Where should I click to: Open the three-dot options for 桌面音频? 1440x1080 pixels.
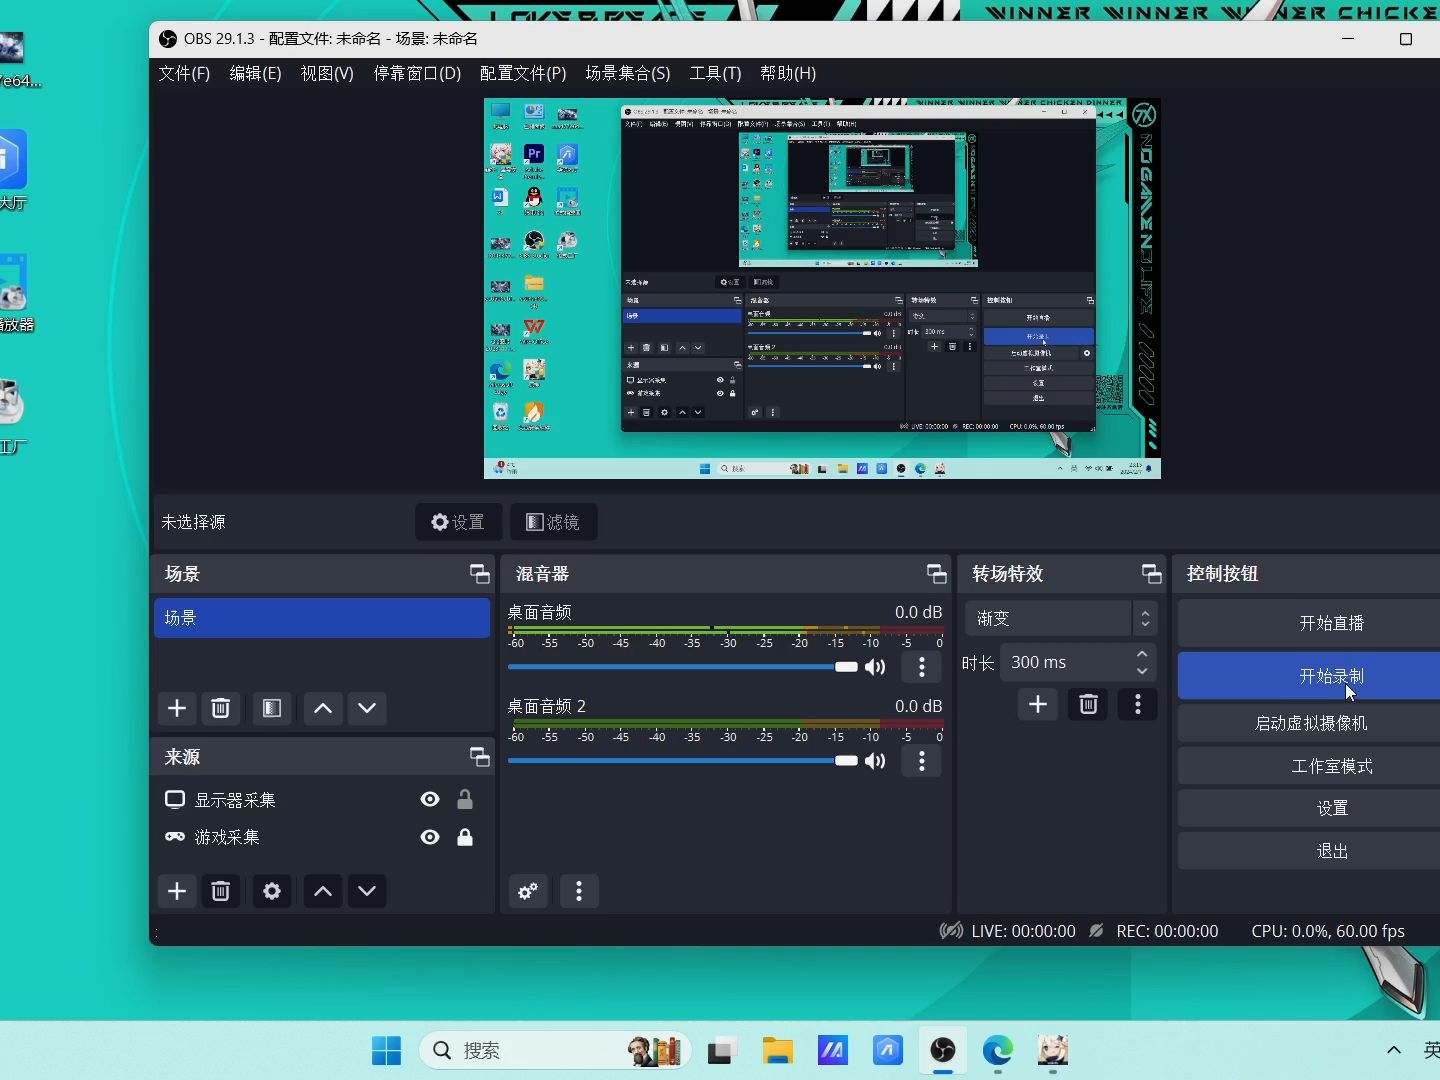pos(922,667)
